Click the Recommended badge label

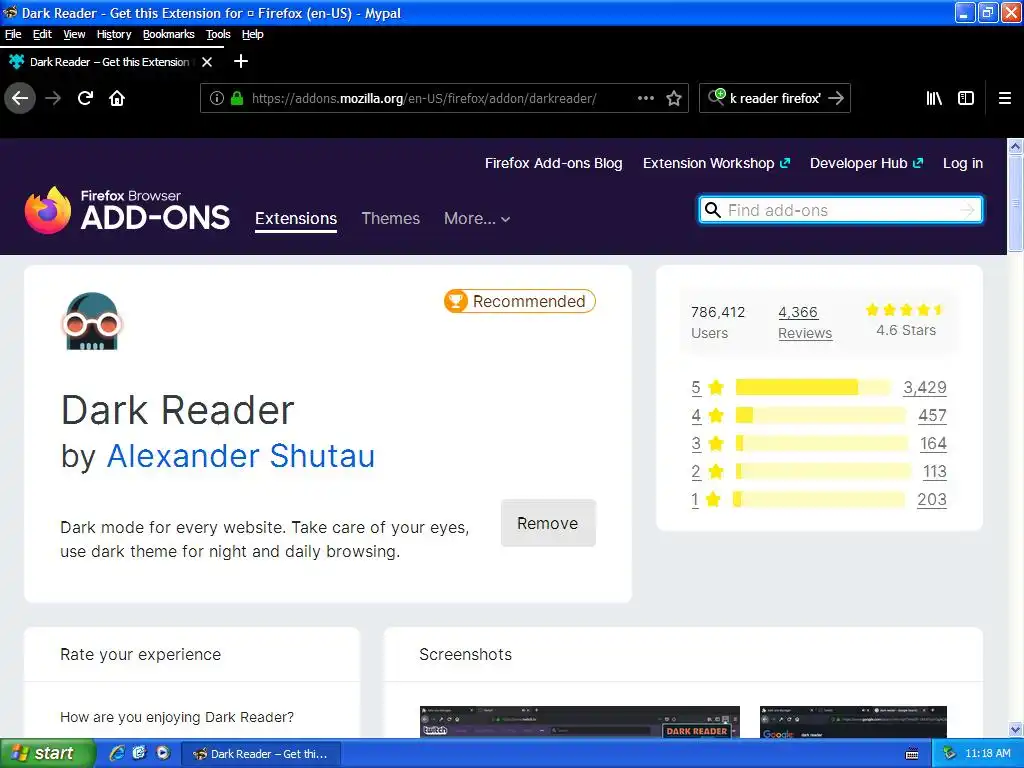tap(529, 301)
